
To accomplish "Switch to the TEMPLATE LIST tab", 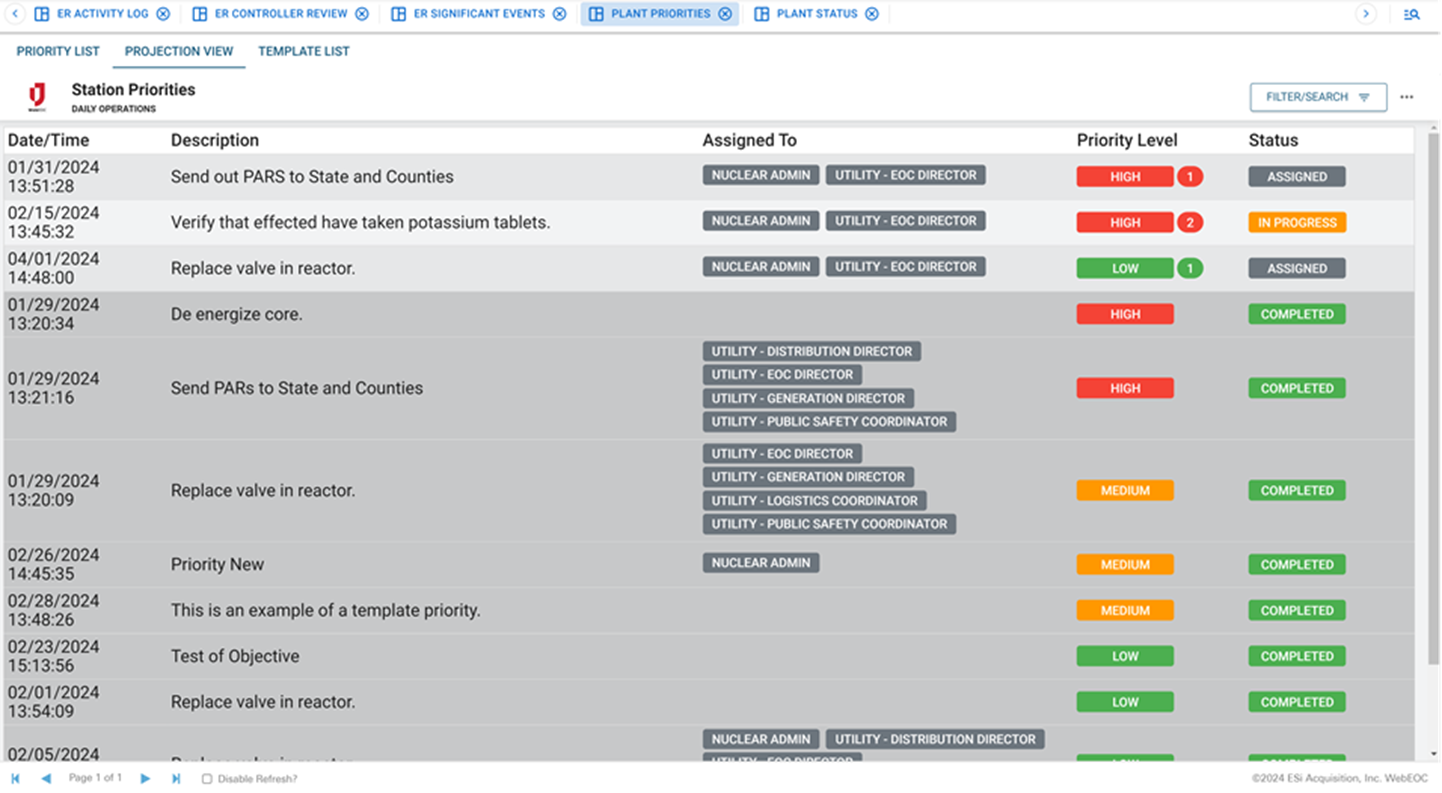I will 303,51.
